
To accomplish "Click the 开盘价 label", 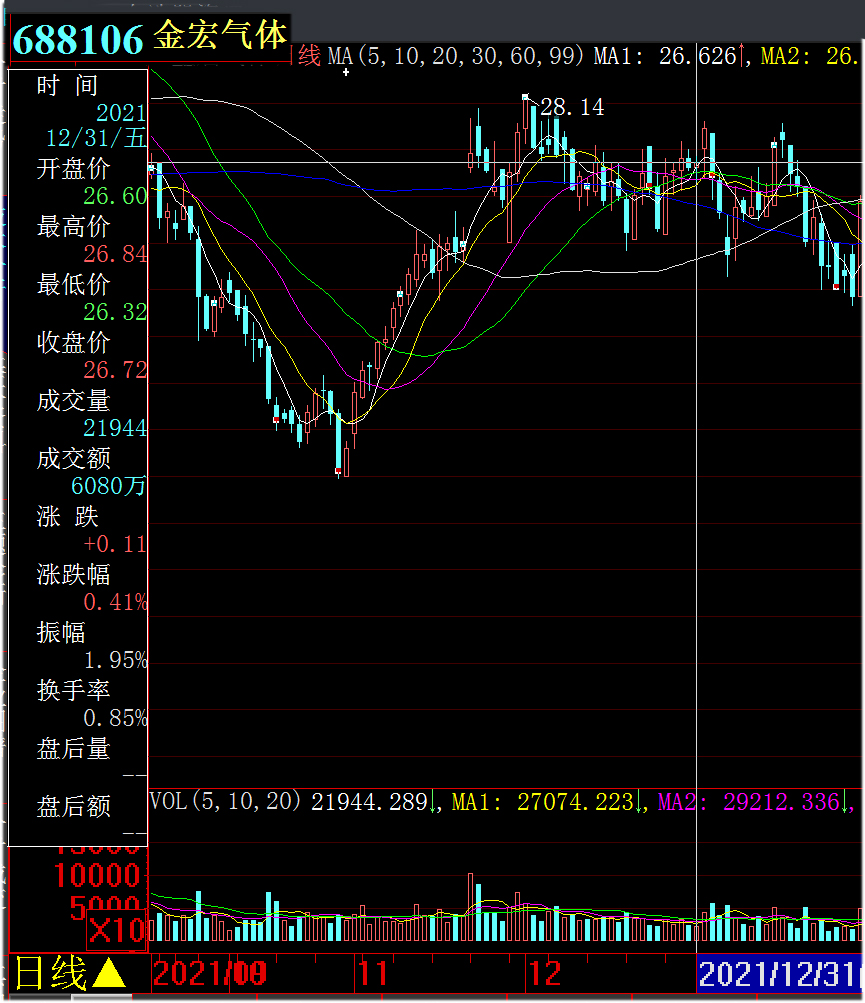I will click(x=73, y=169).
